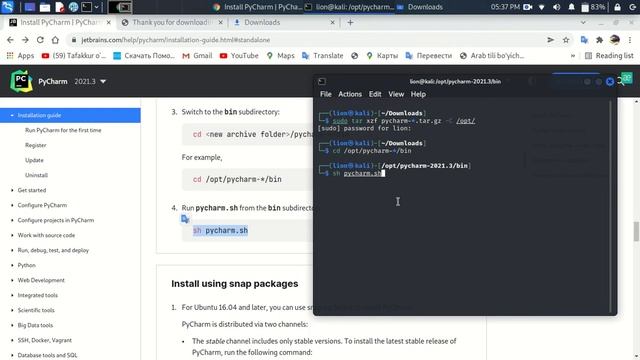Click the address bar URL field
This screenshot has height=360, width=640.
(x=306, y=40)
